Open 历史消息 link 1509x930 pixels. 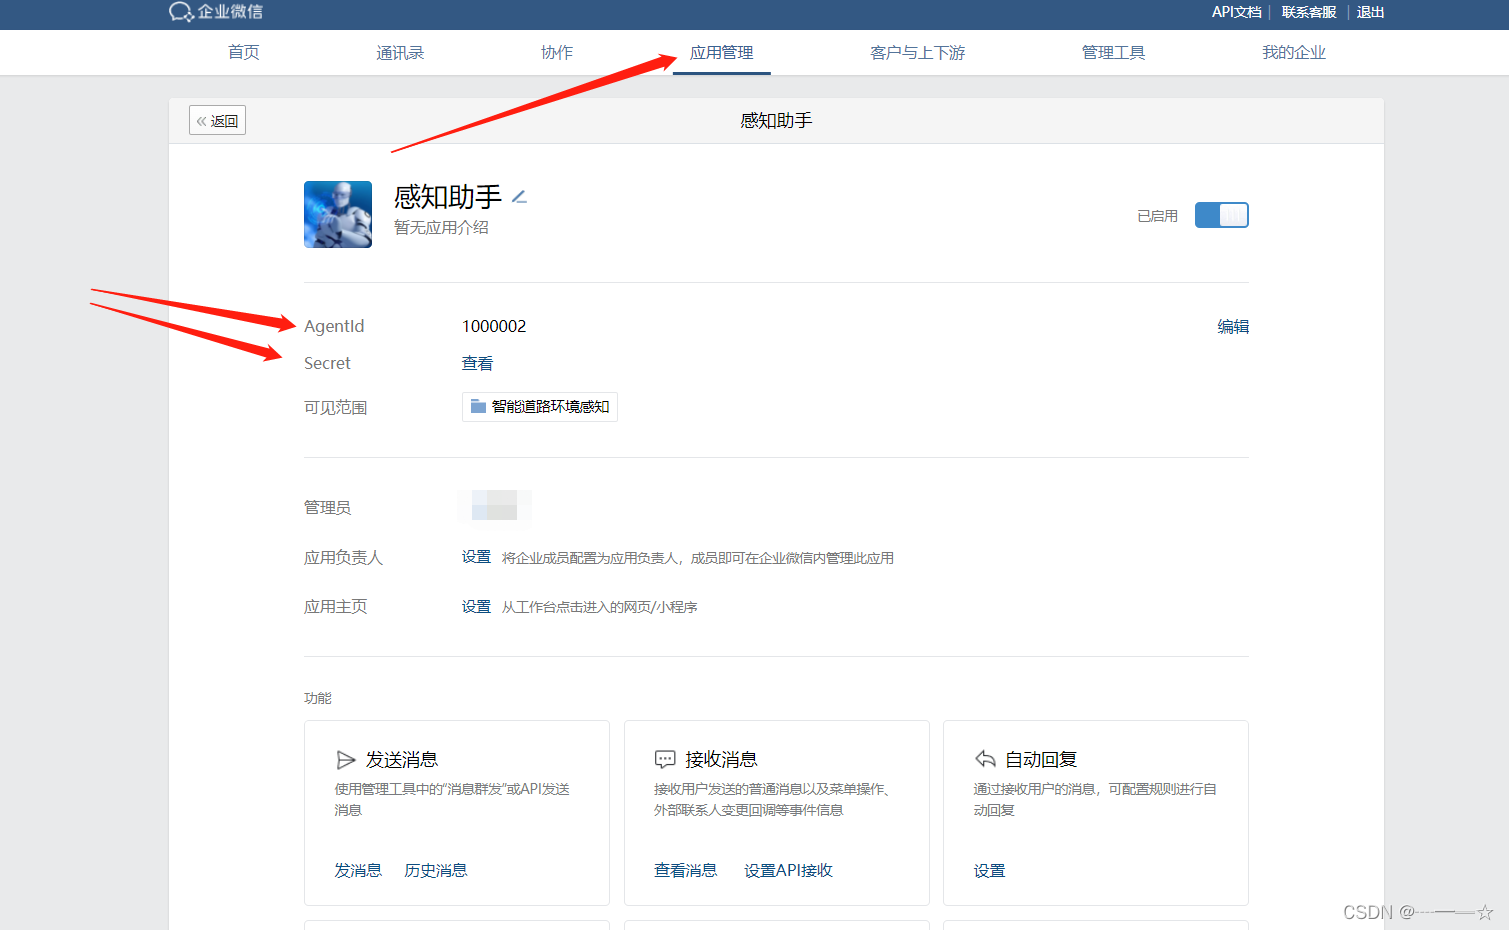pos(436,871)
